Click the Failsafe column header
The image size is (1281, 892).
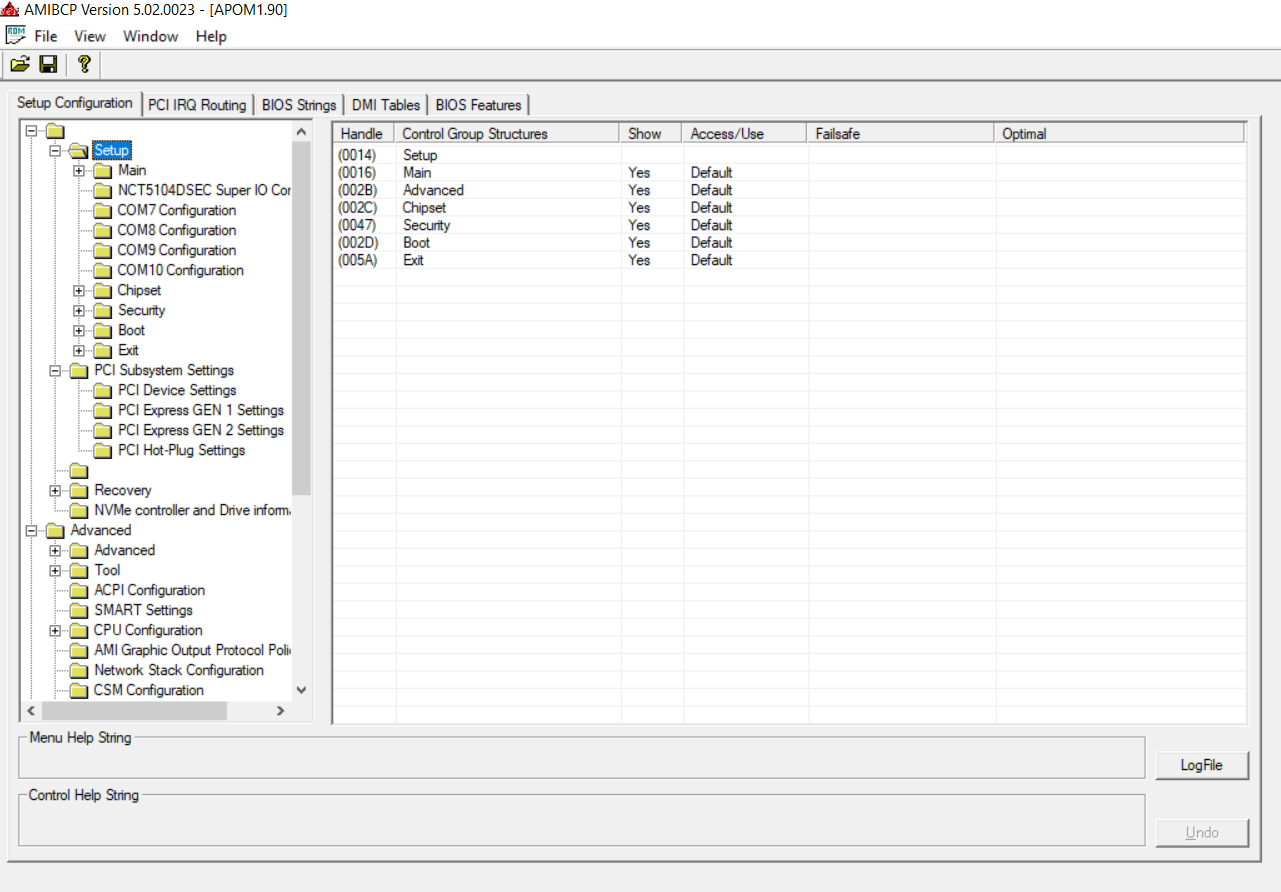902,133
